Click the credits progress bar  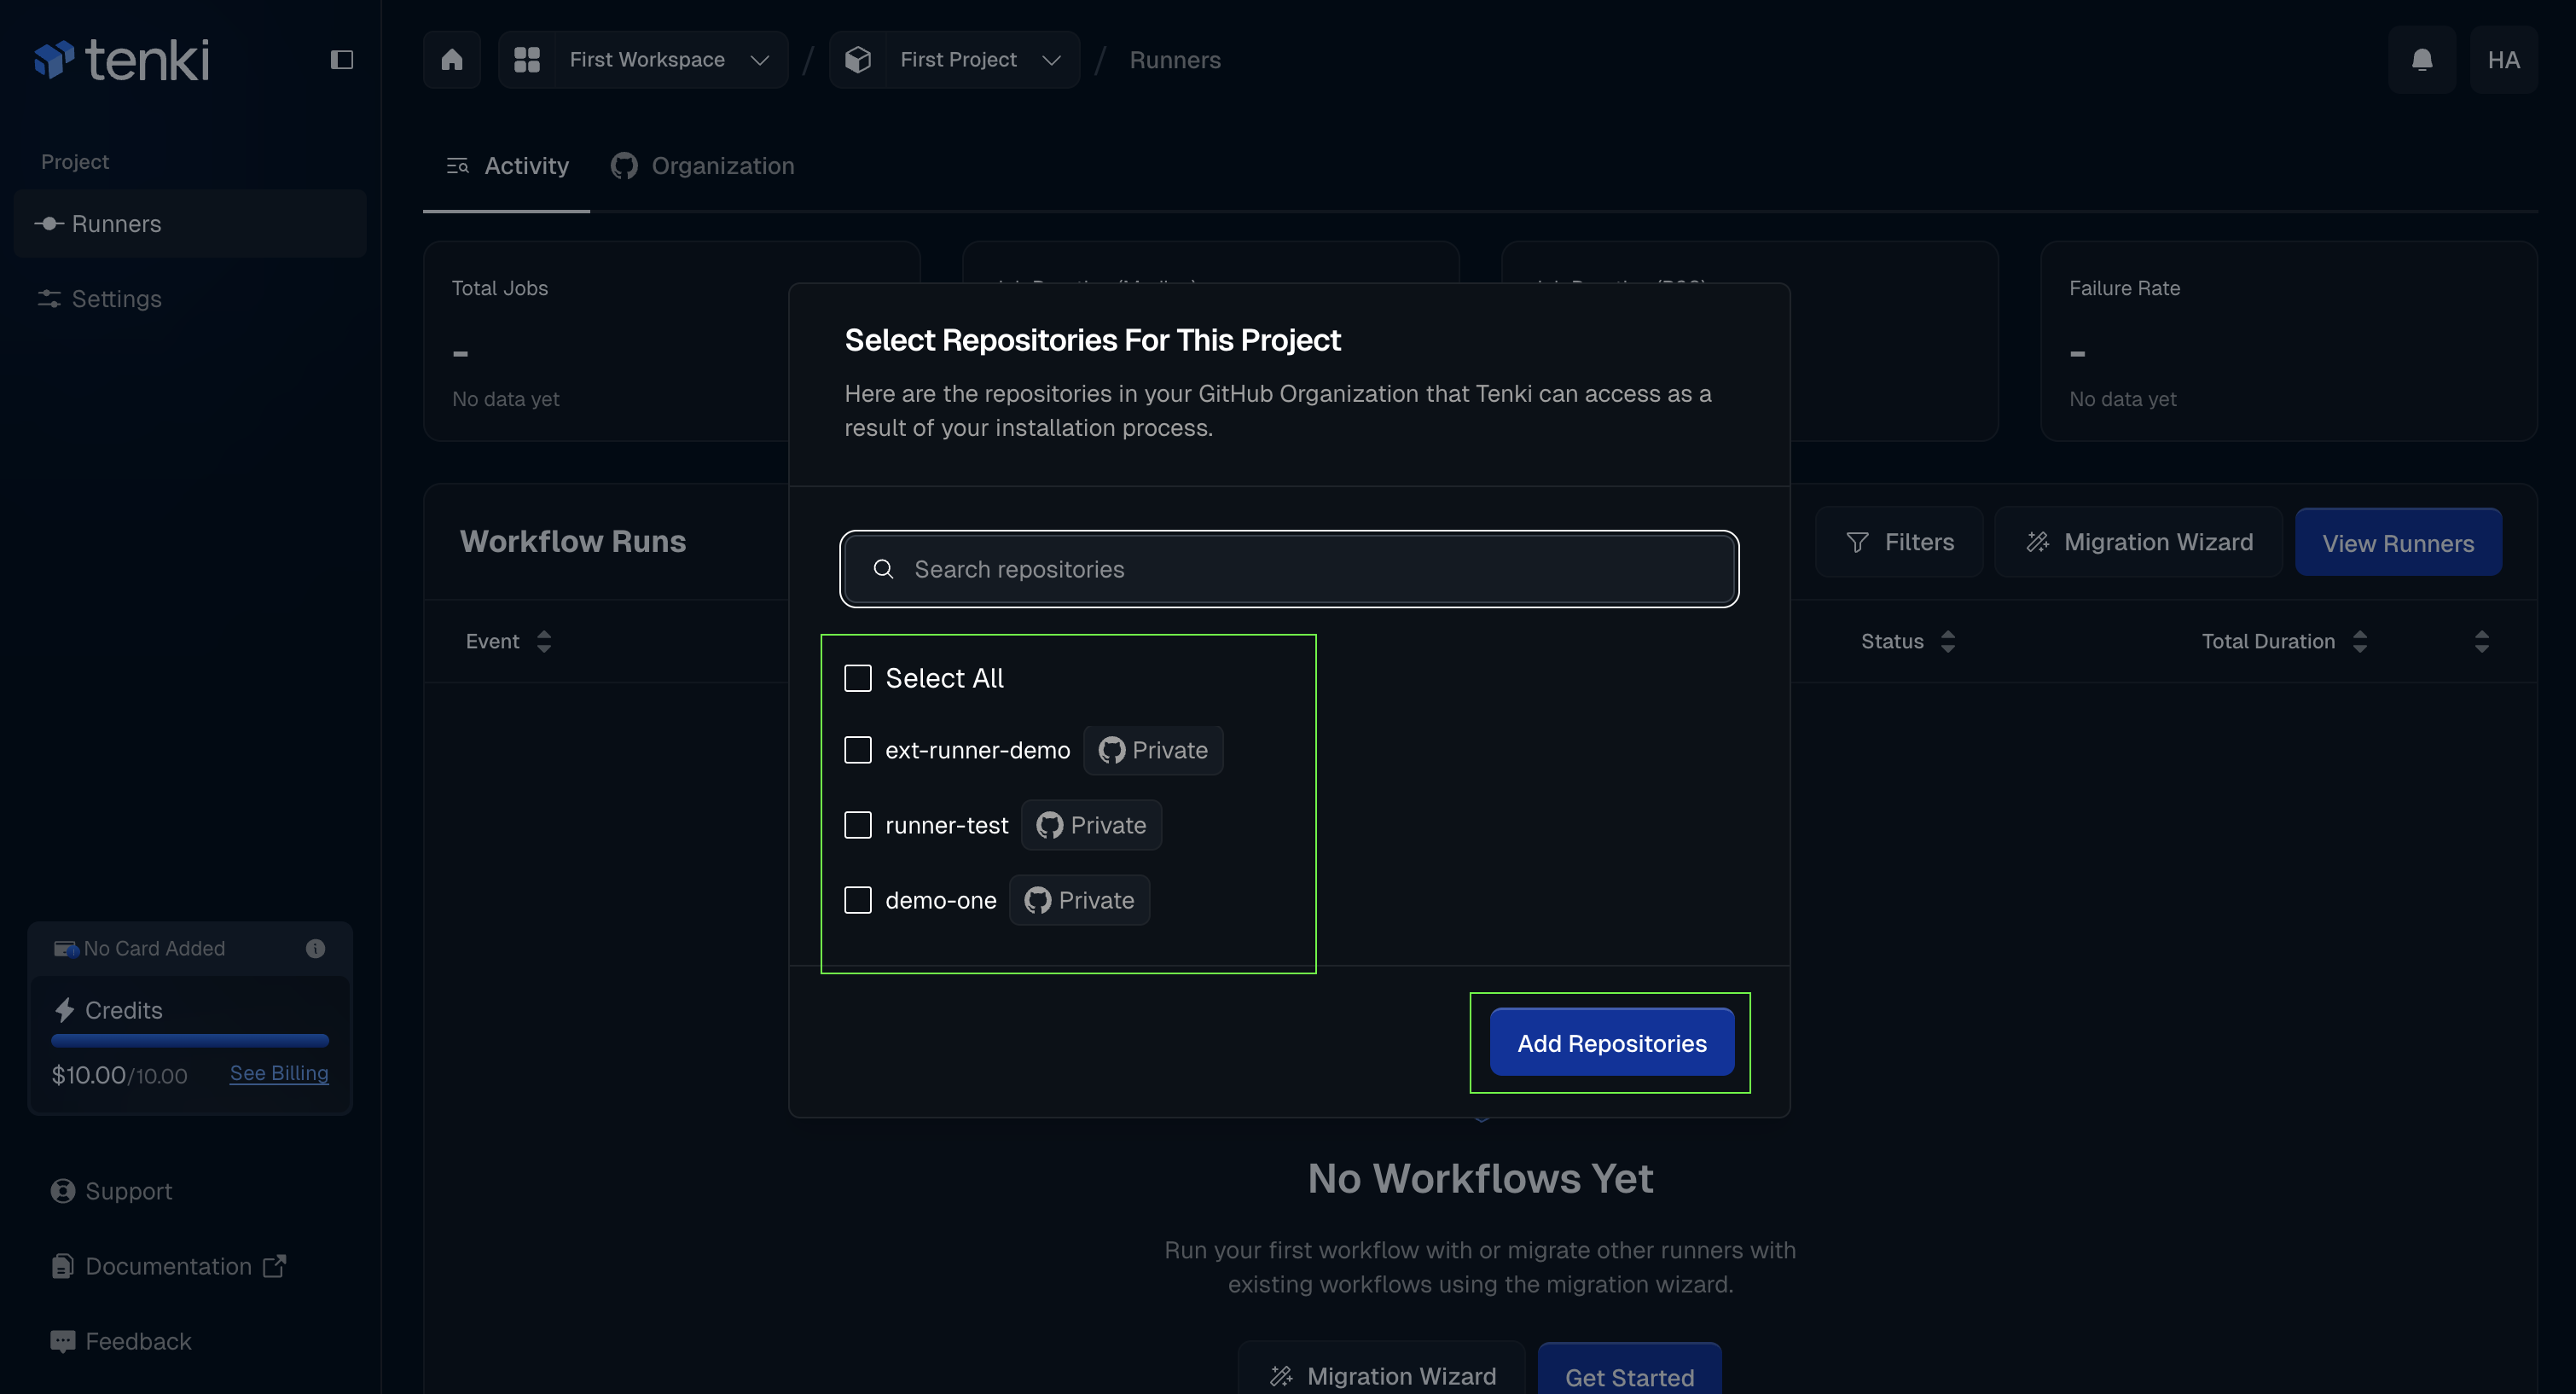click(x=190, y=1041)
